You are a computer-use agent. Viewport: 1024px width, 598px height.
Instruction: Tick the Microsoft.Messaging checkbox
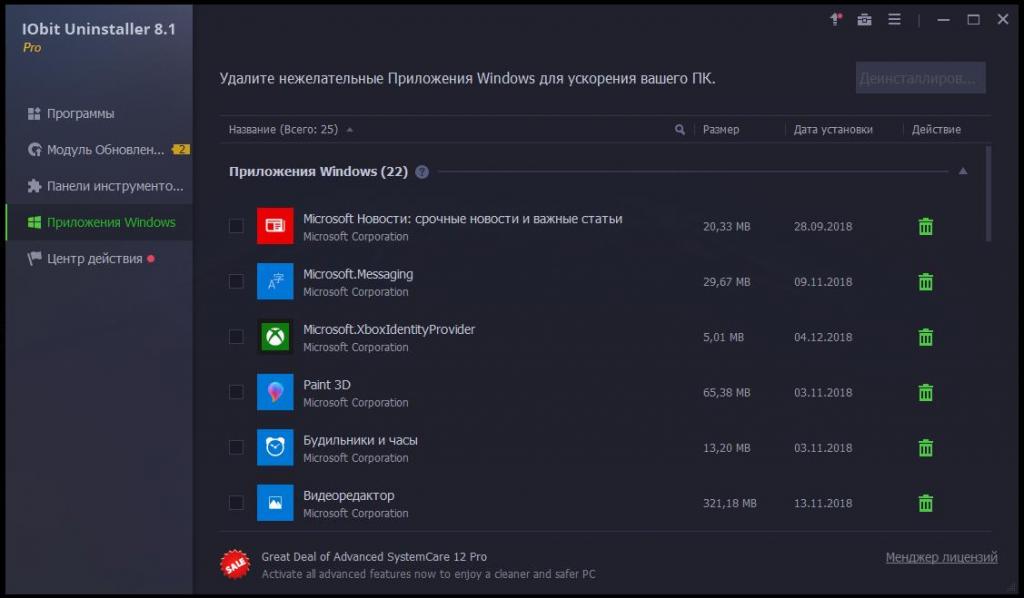236,281
